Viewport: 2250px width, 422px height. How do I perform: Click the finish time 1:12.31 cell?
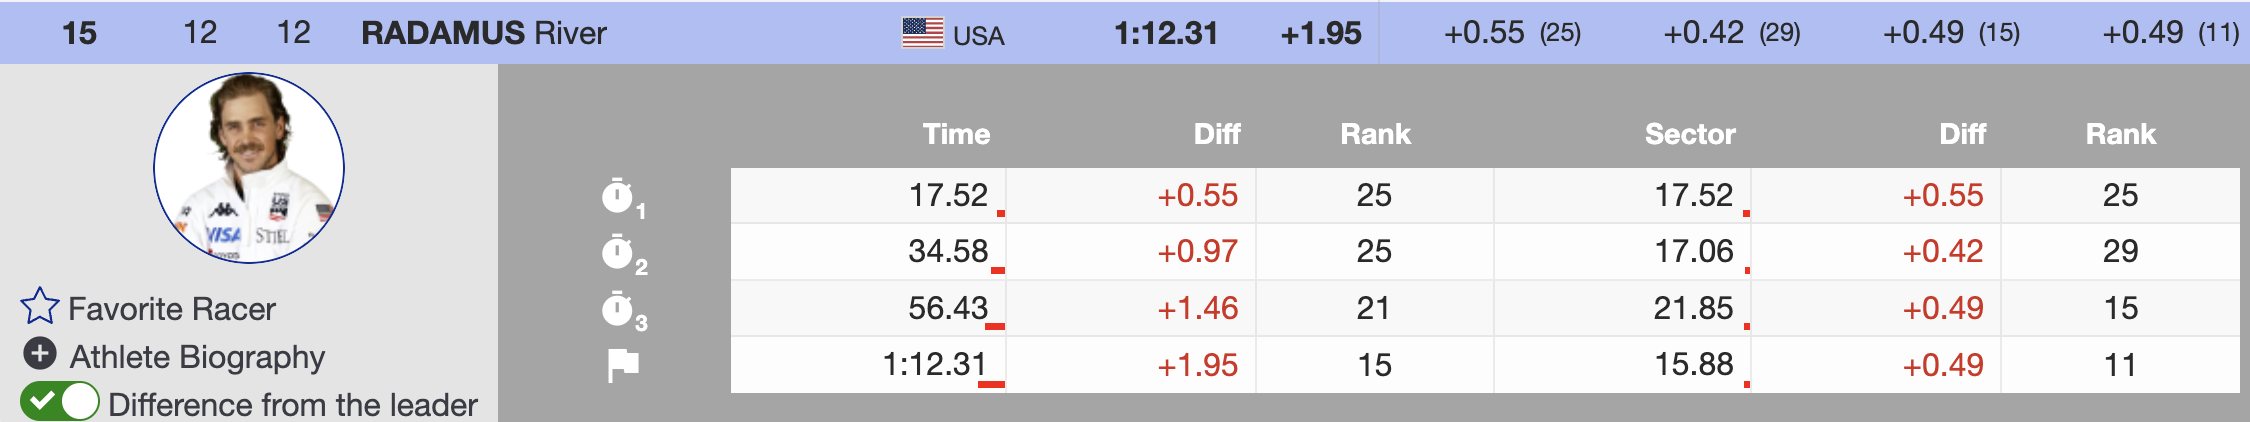pos(934,365)
